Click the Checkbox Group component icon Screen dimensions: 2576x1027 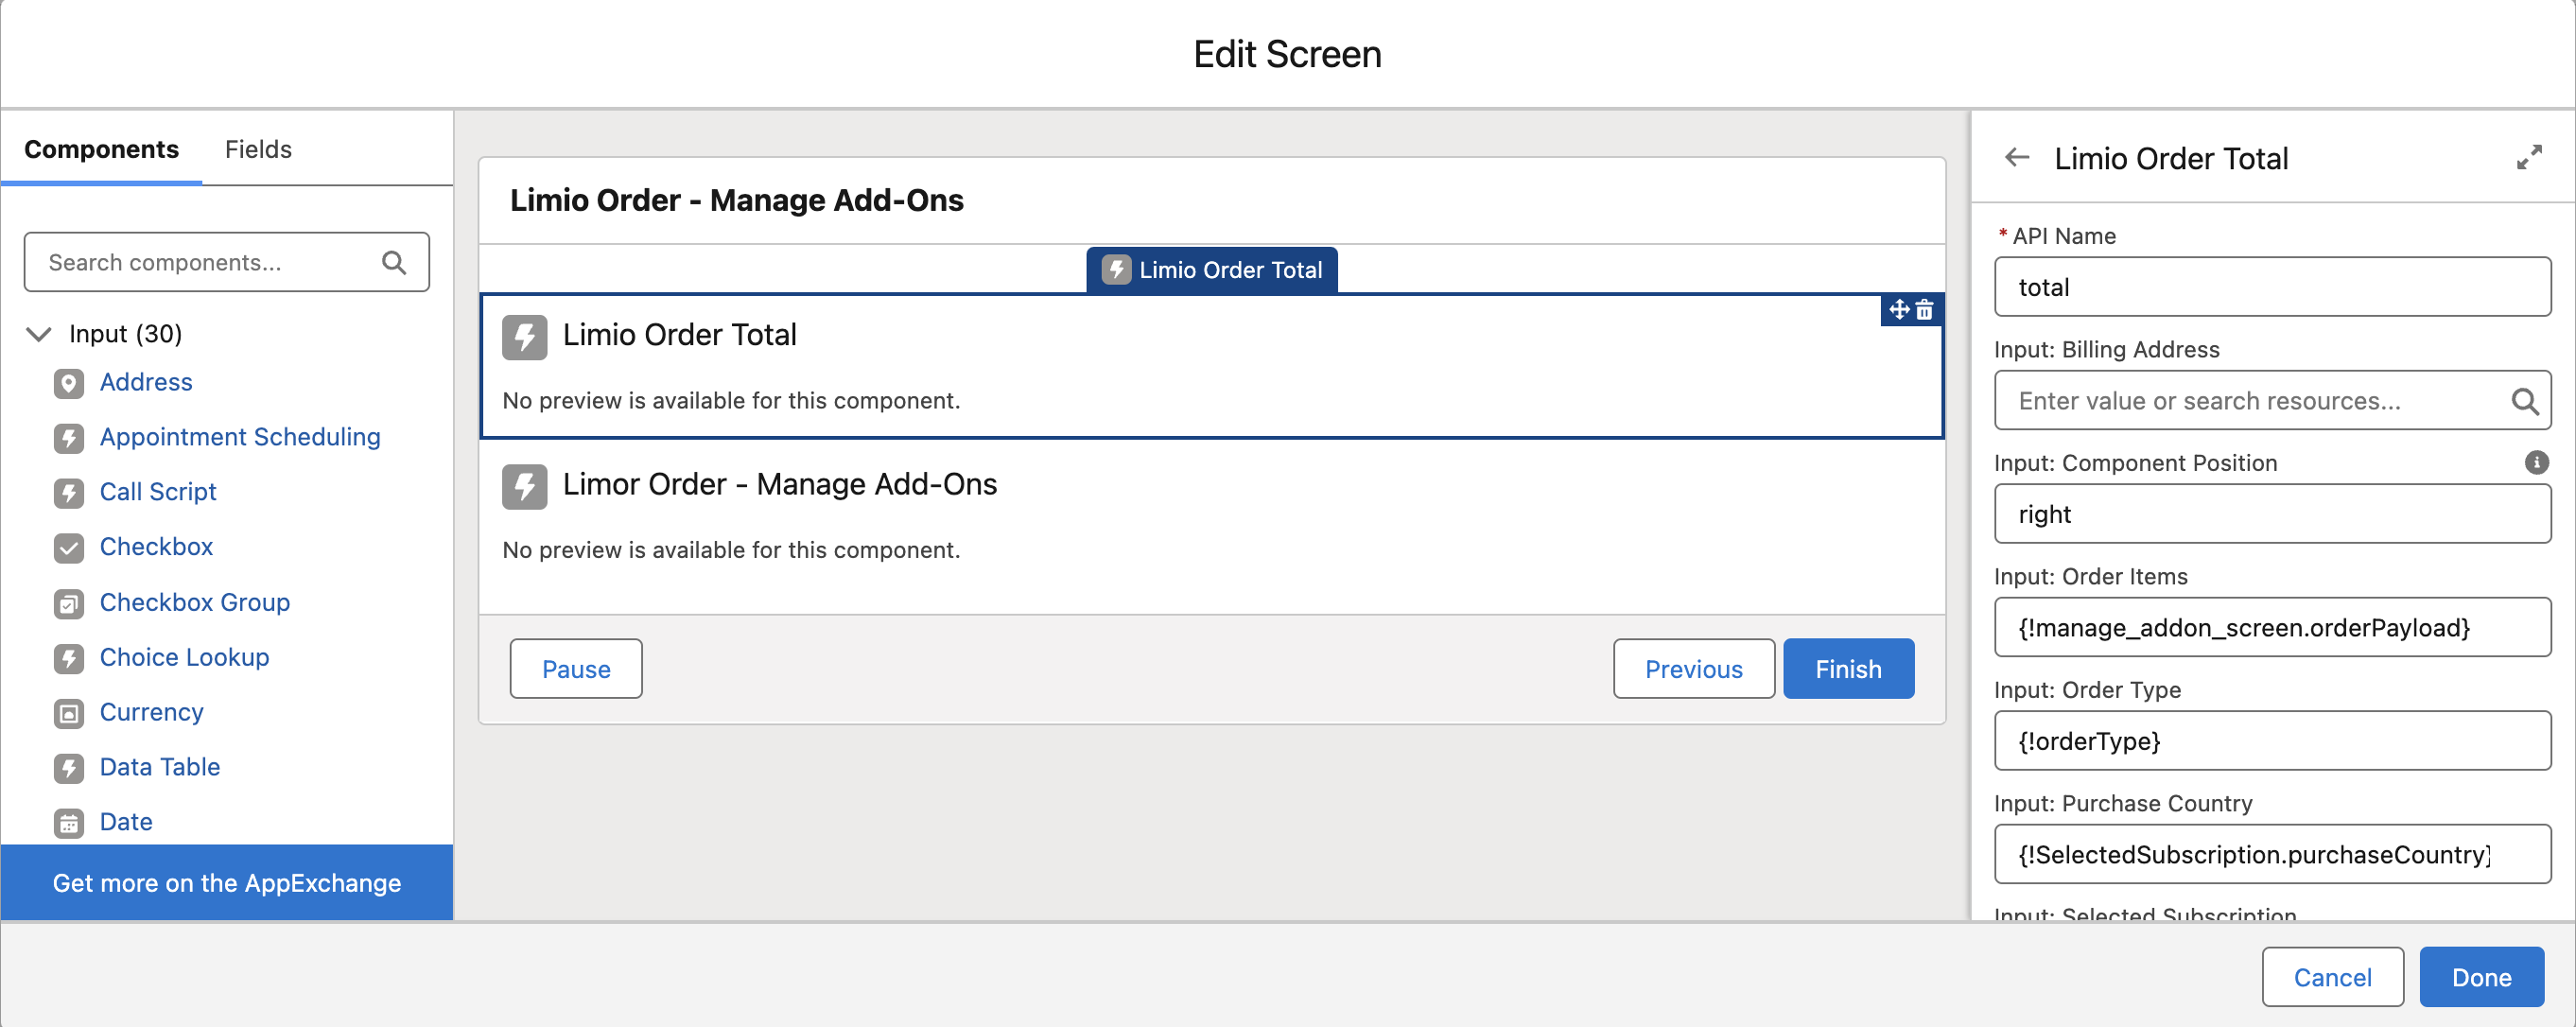click(68, 603)
